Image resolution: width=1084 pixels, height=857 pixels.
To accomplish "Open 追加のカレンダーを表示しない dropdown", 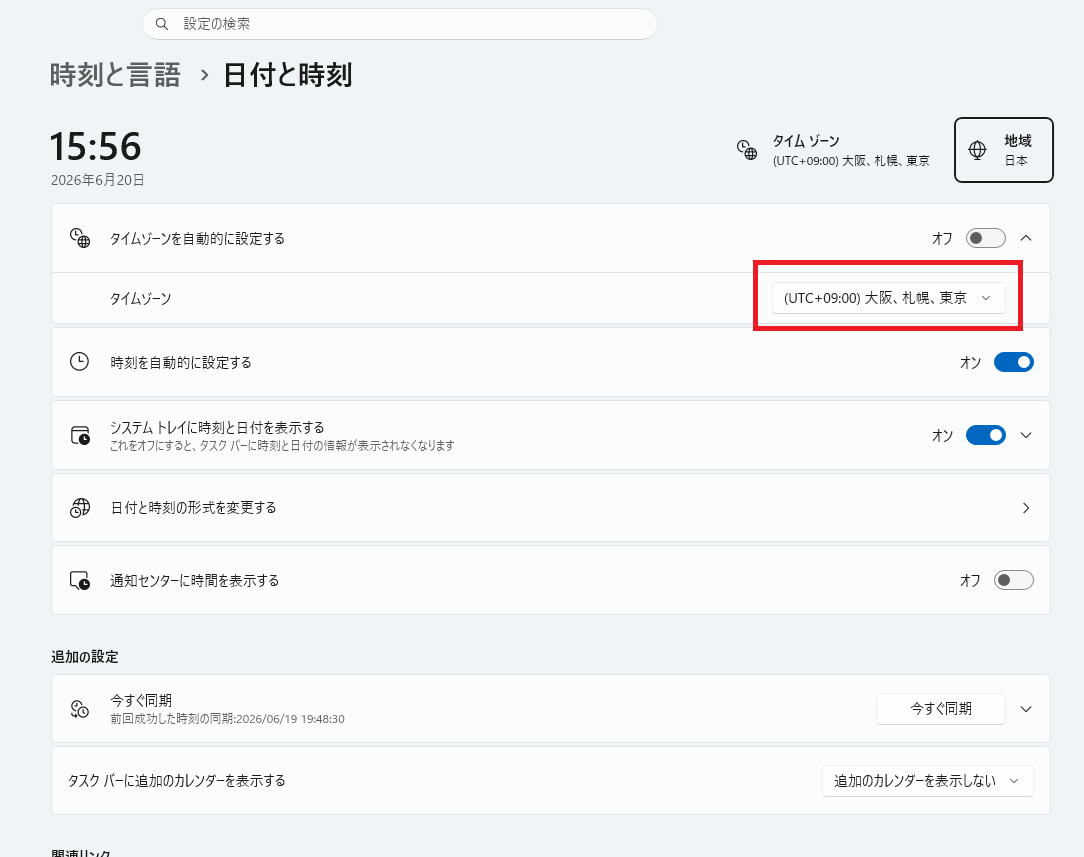I will point(928,781).
